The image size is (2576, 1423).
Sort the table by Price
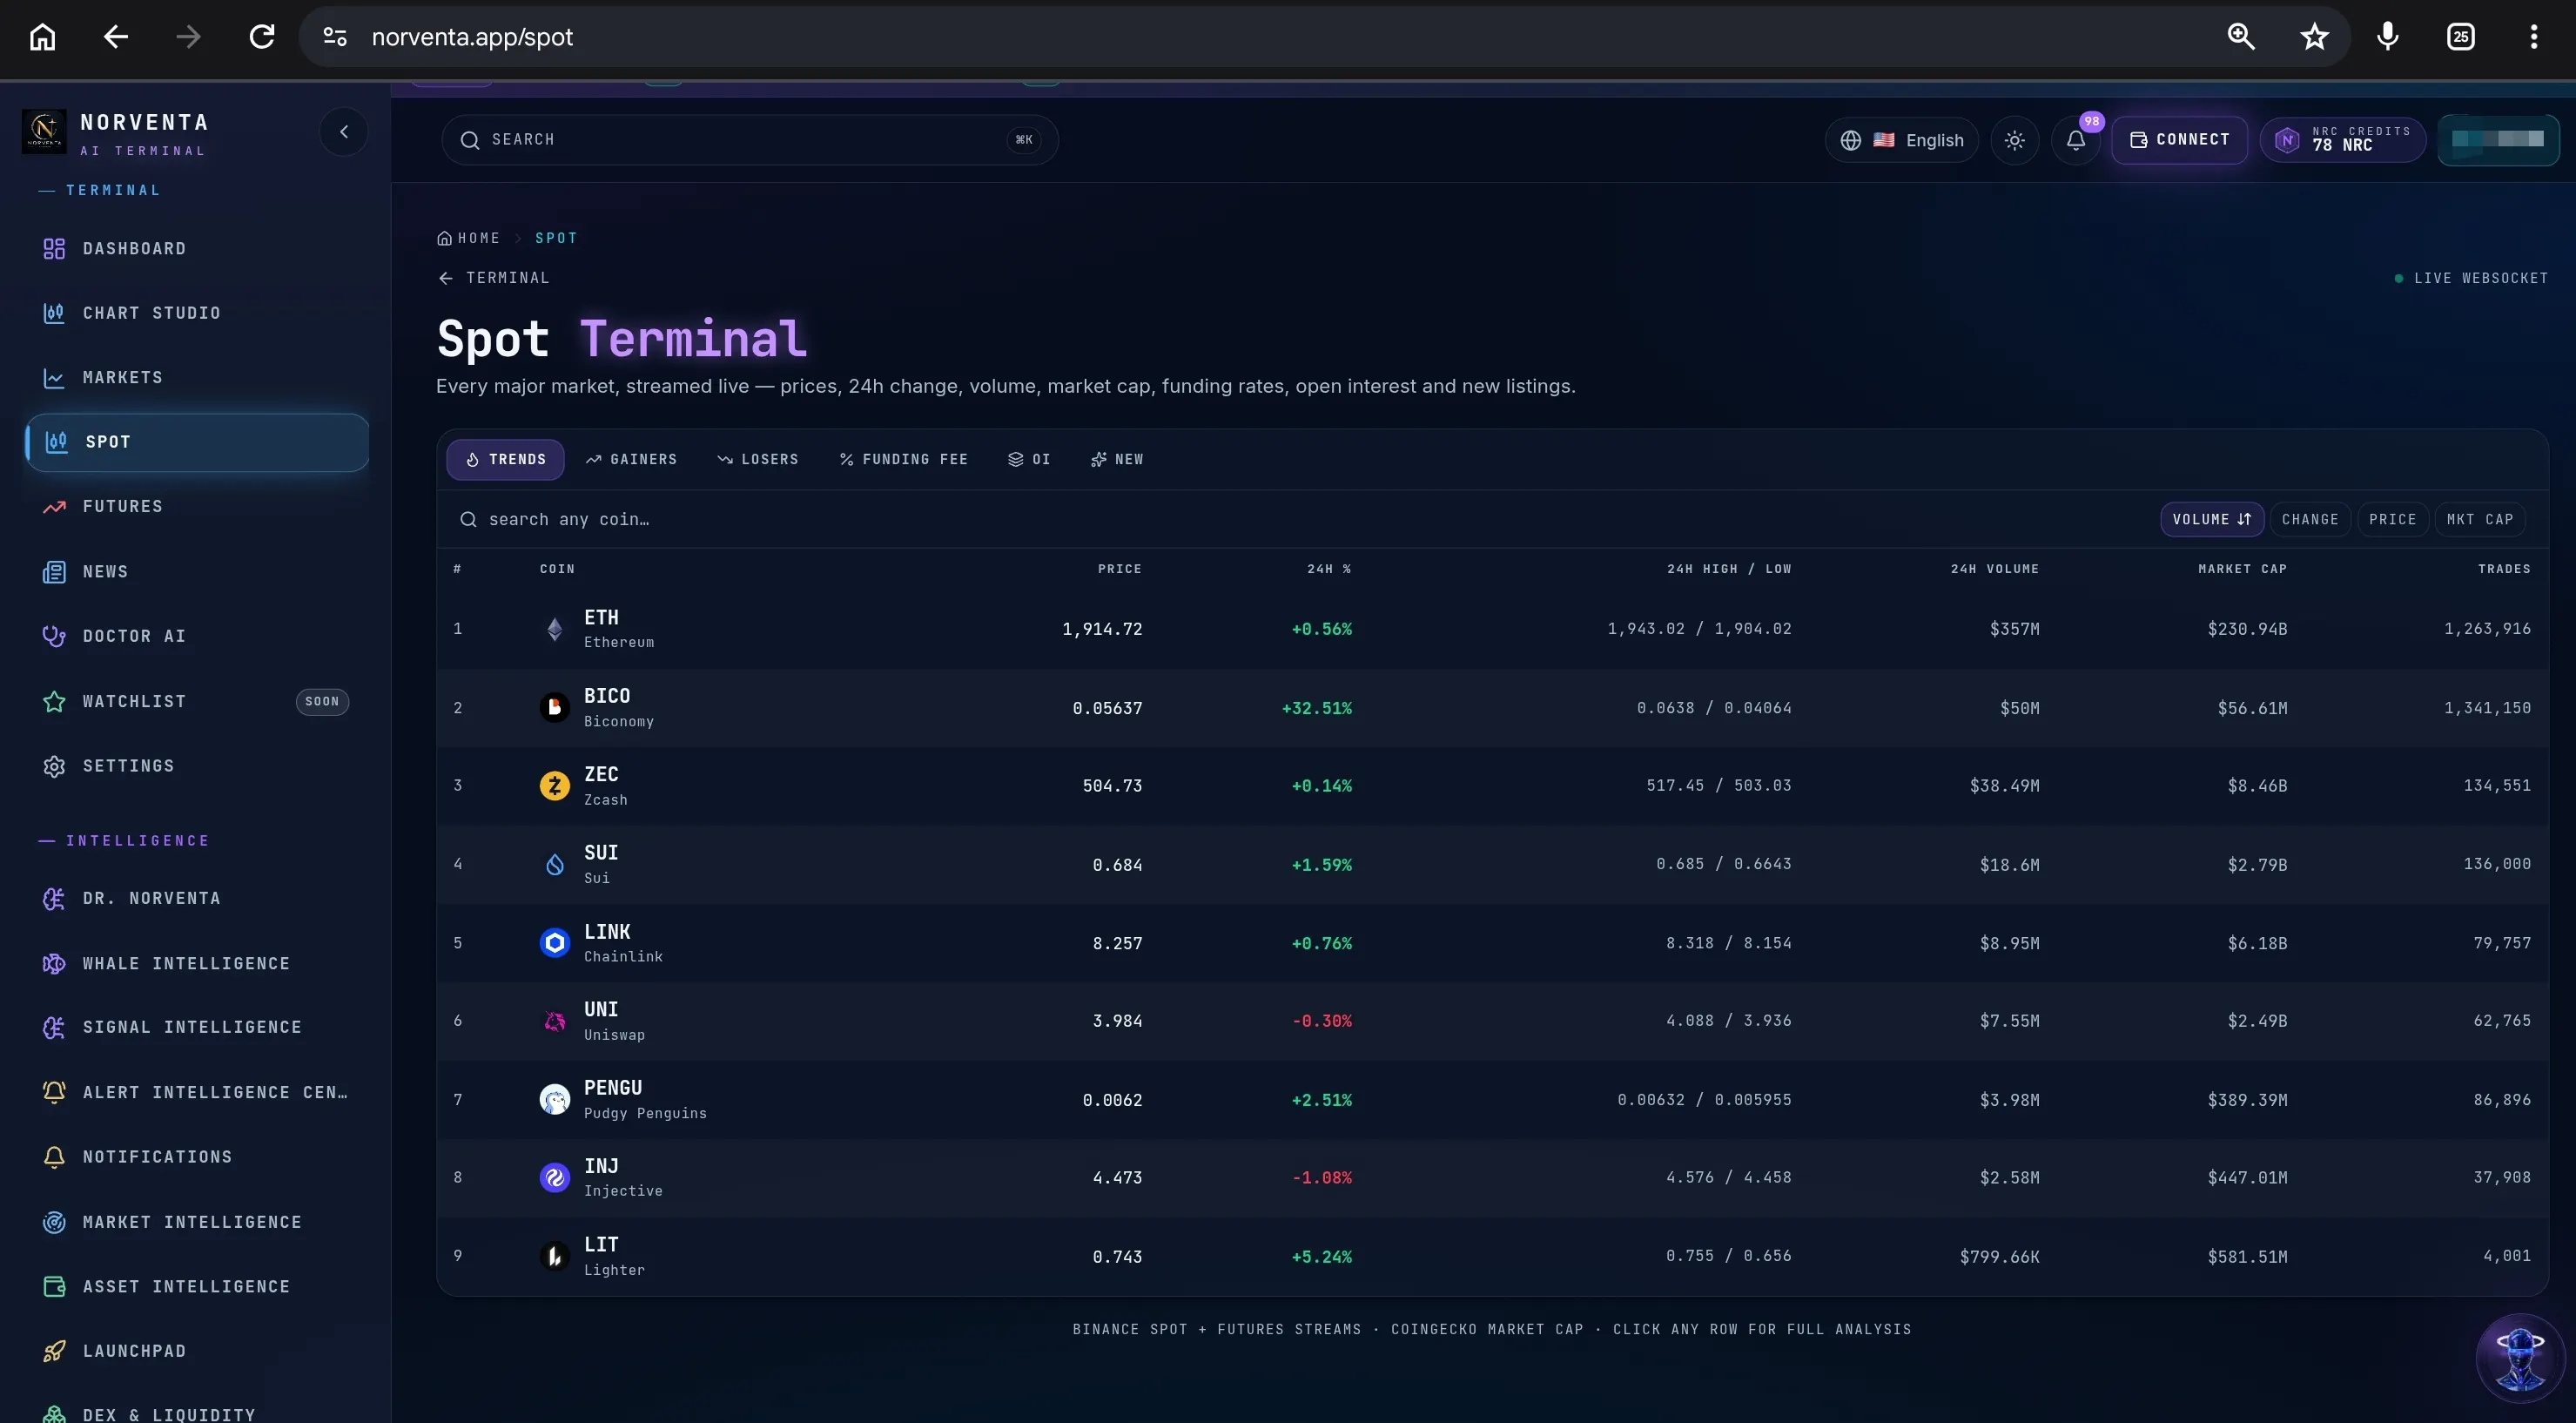[2393, 520]
